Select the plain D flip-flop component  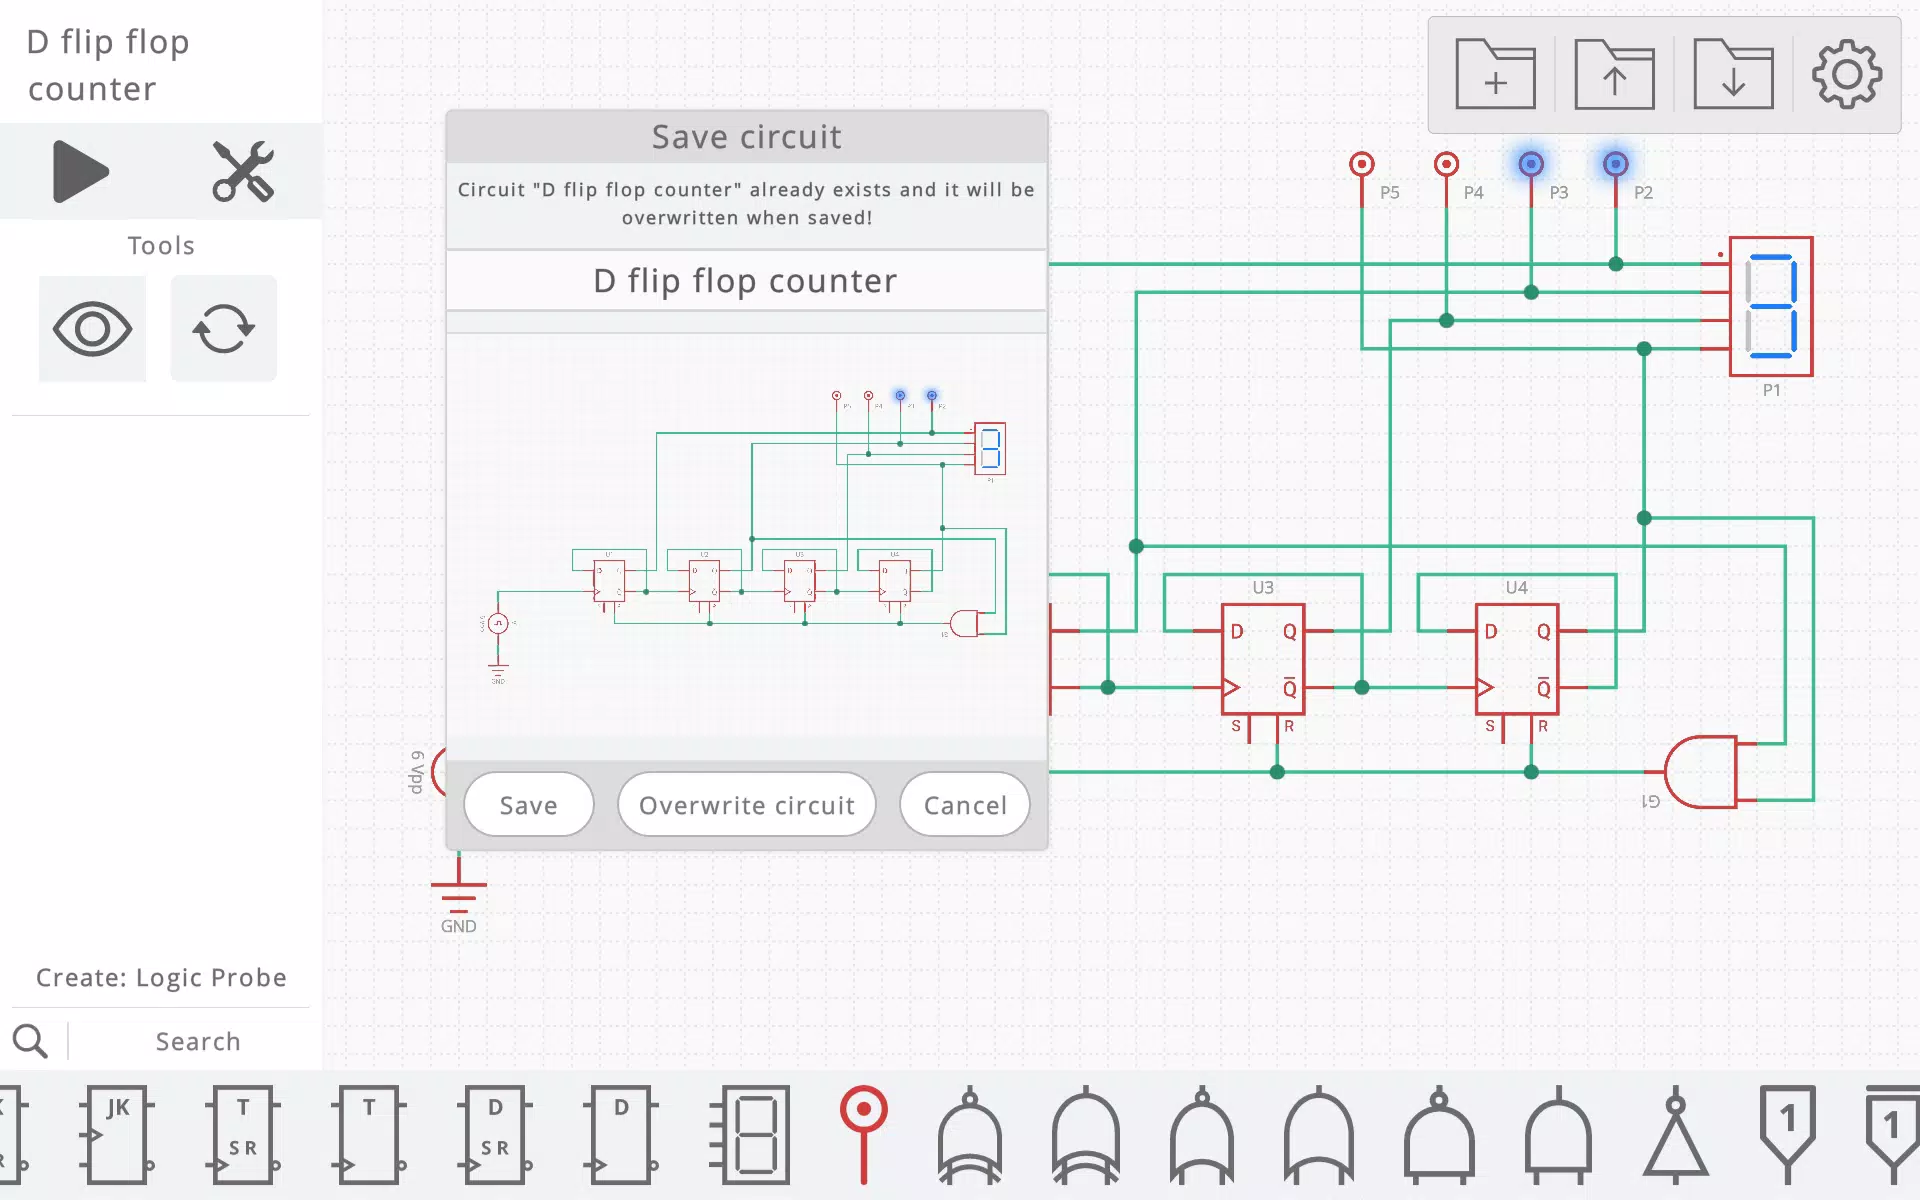[621, 1136]
